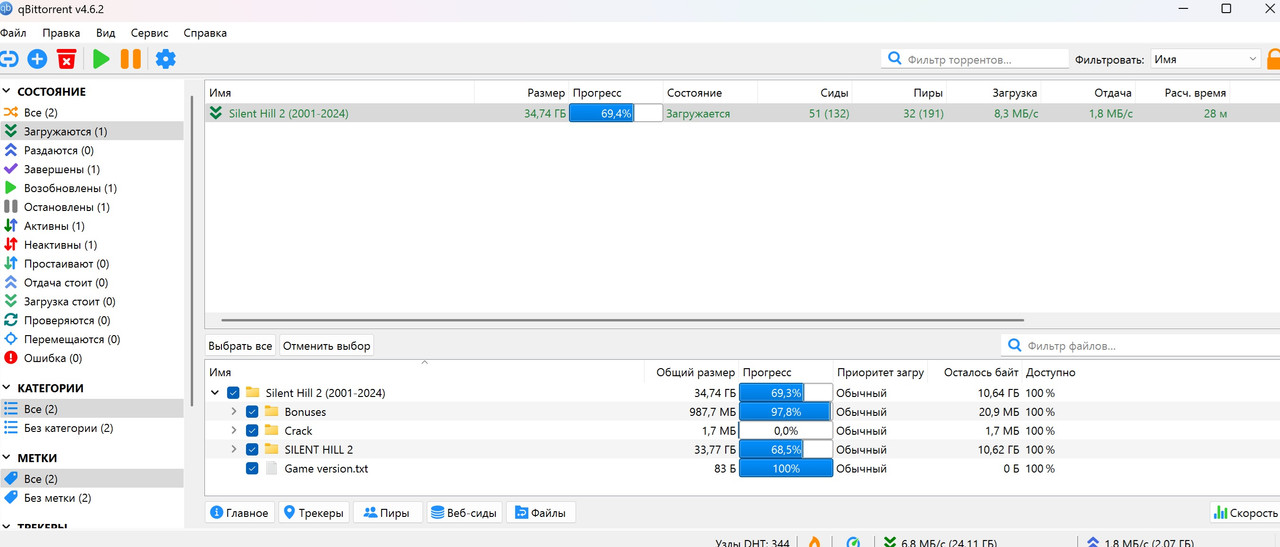Select 'Проверяются (0)' filter

[92, 320]
